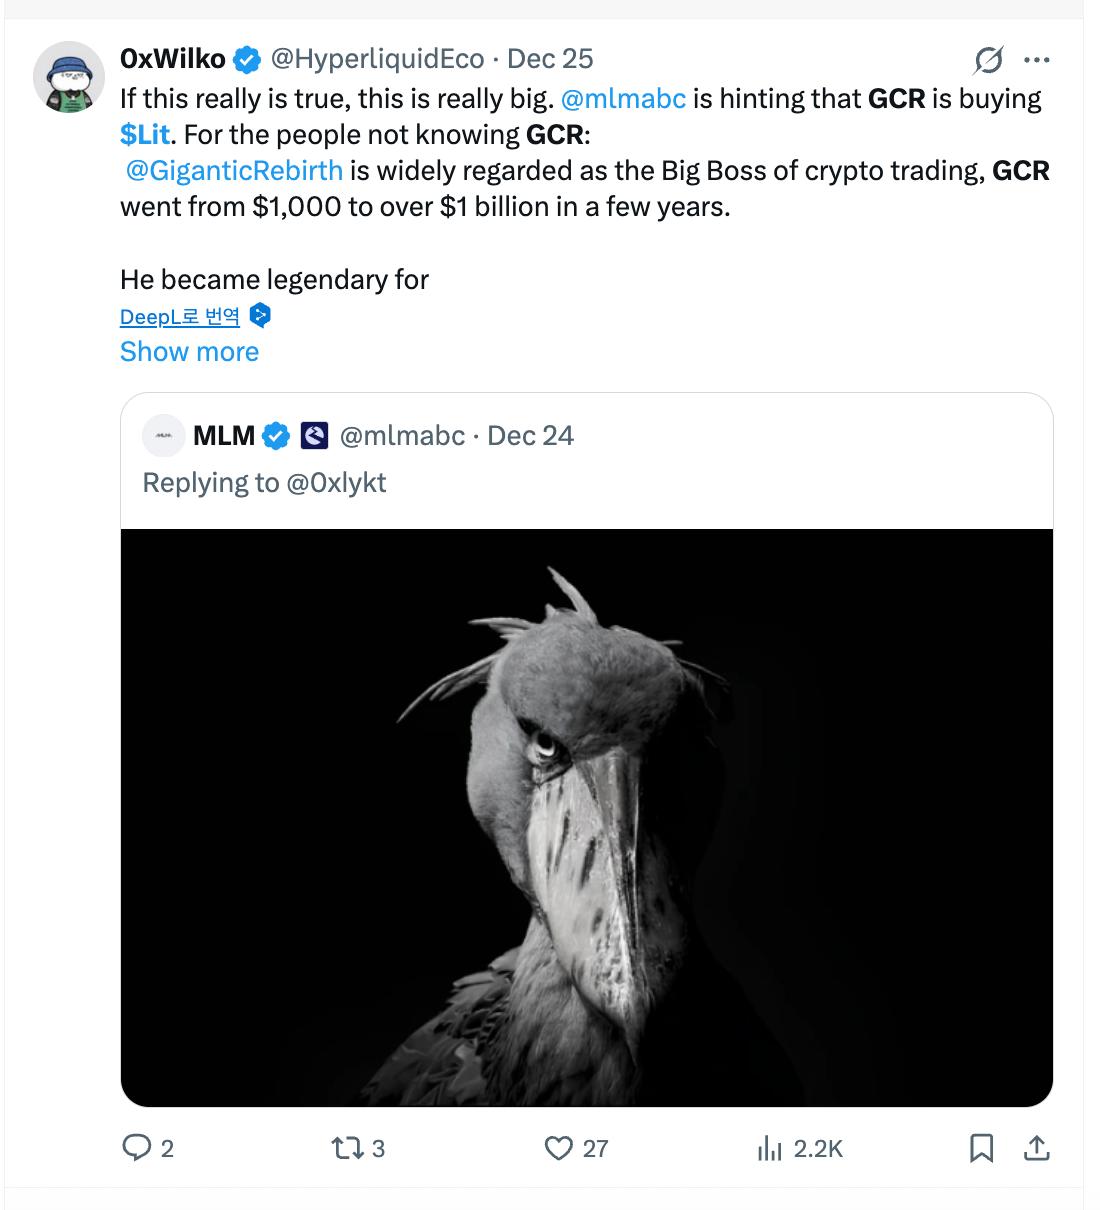Click the 0xWilko display name
1100x1210 pixels.
(172, 59)
